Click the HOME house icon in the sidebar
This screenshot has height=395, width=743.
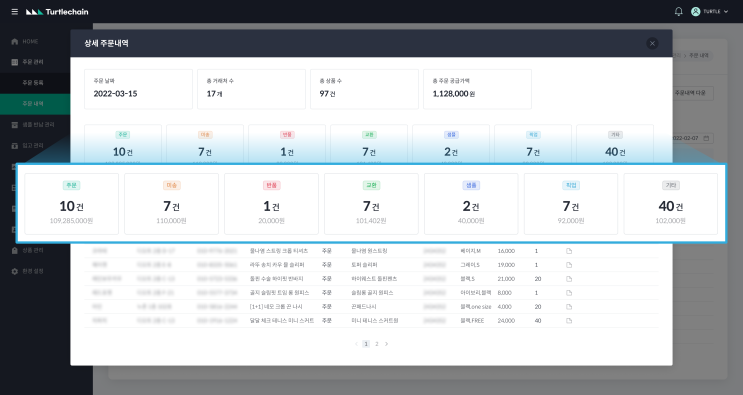[15, 41]
